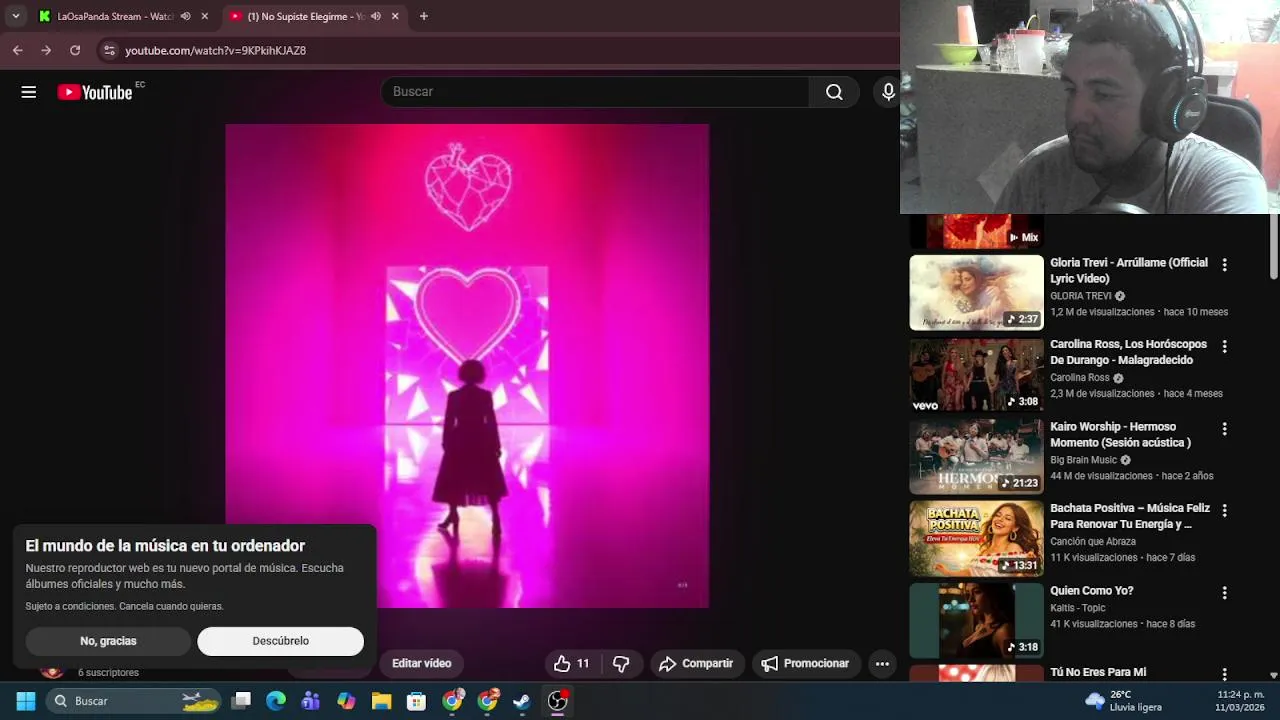
Task: Dismiss popup with No, gracias
Action: pos(108,641)
